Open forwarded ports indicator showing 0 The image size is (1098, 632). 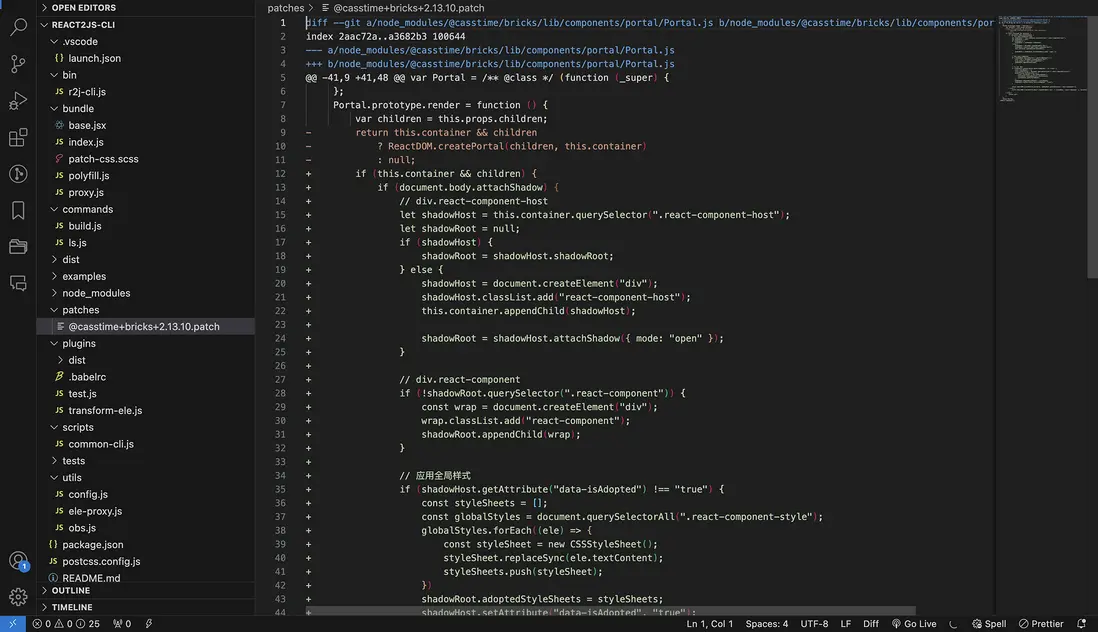122,624
